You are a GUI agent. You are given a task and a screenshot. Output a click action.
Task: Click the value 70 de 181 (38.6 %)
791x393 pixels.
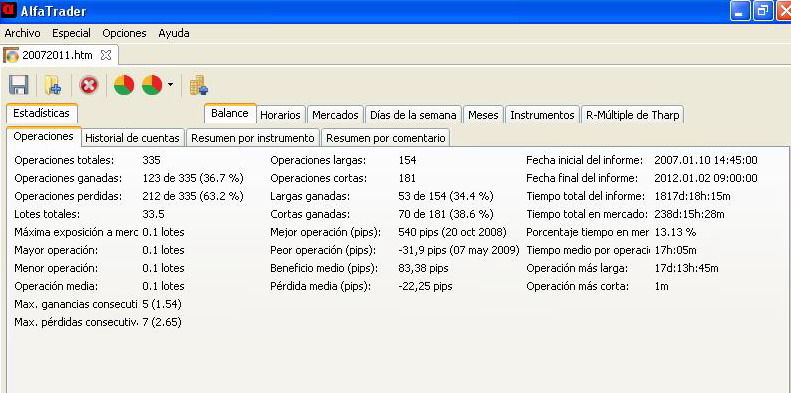[x=446, y=214]
